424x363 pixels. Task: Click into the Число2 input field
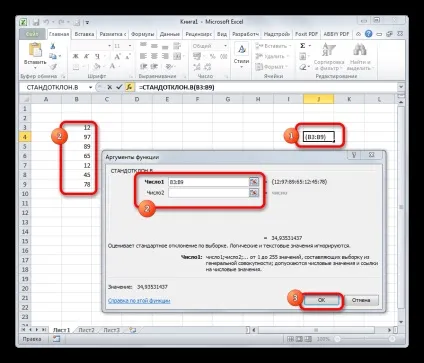pyautogui.click(x=209, y=193)
